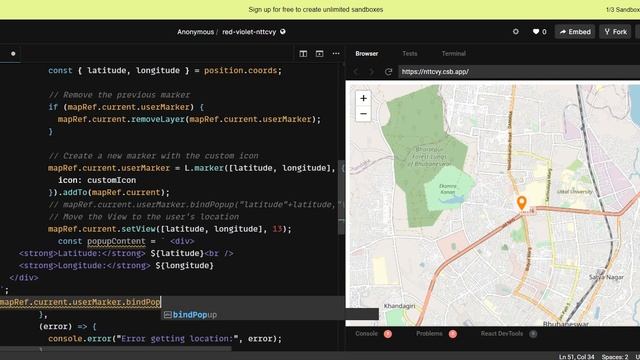Click the Ln 51, Col 34 status indicator
The image size is (640, 360).
coord(576,357)
